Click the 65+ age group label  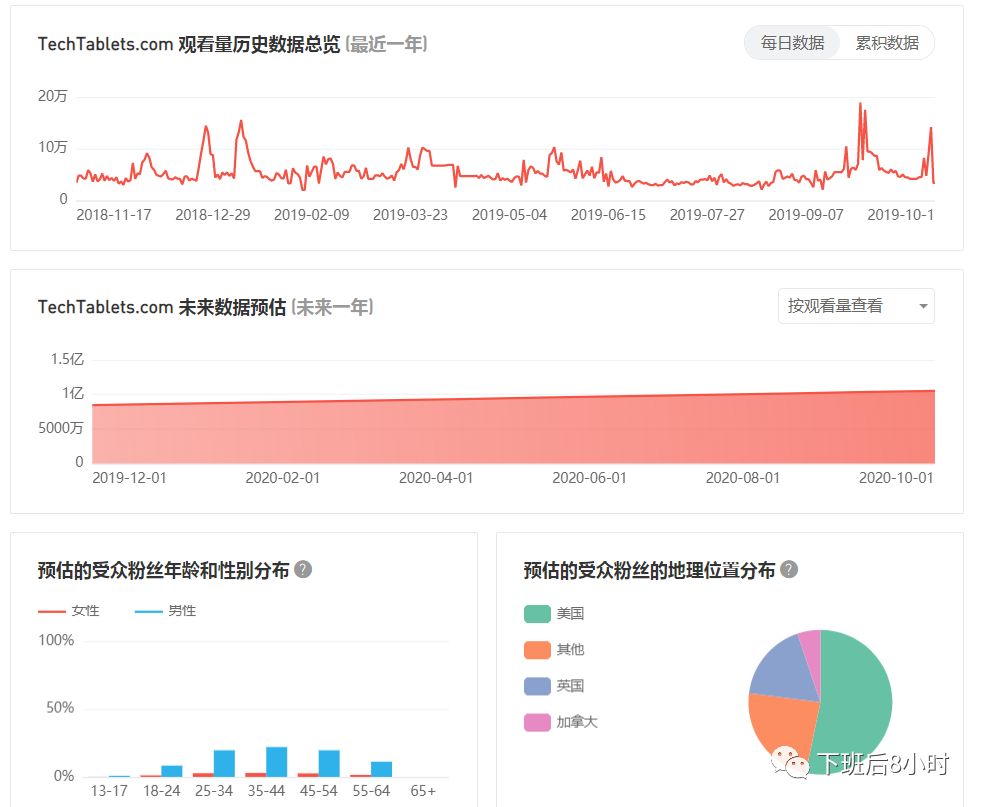423,791
